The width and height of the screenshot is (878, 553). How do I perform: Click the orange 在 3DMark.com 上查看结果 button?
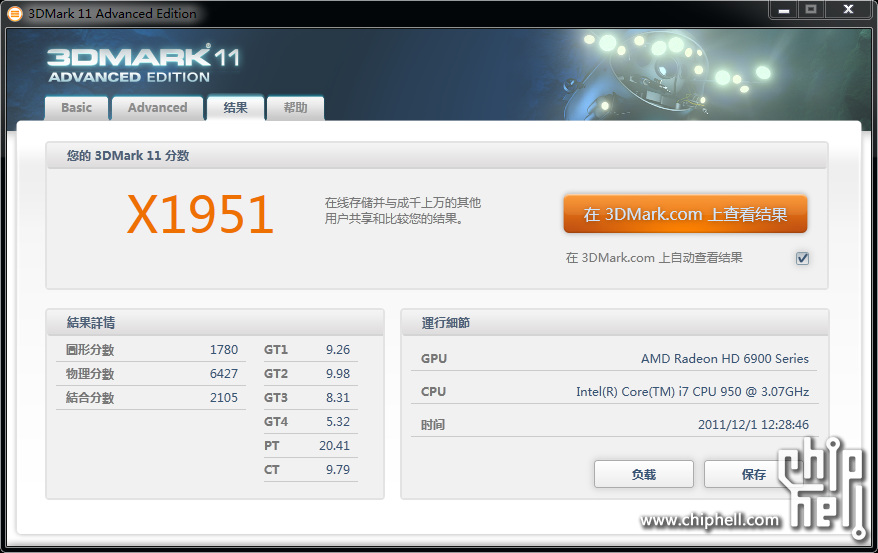685,214
